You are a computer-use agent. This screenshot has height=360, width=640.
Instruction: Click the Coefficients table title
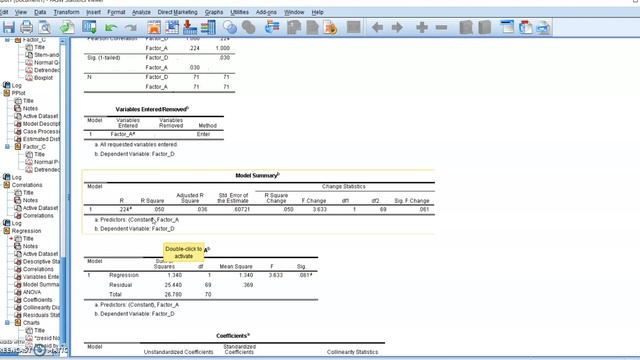click(233, 336)
